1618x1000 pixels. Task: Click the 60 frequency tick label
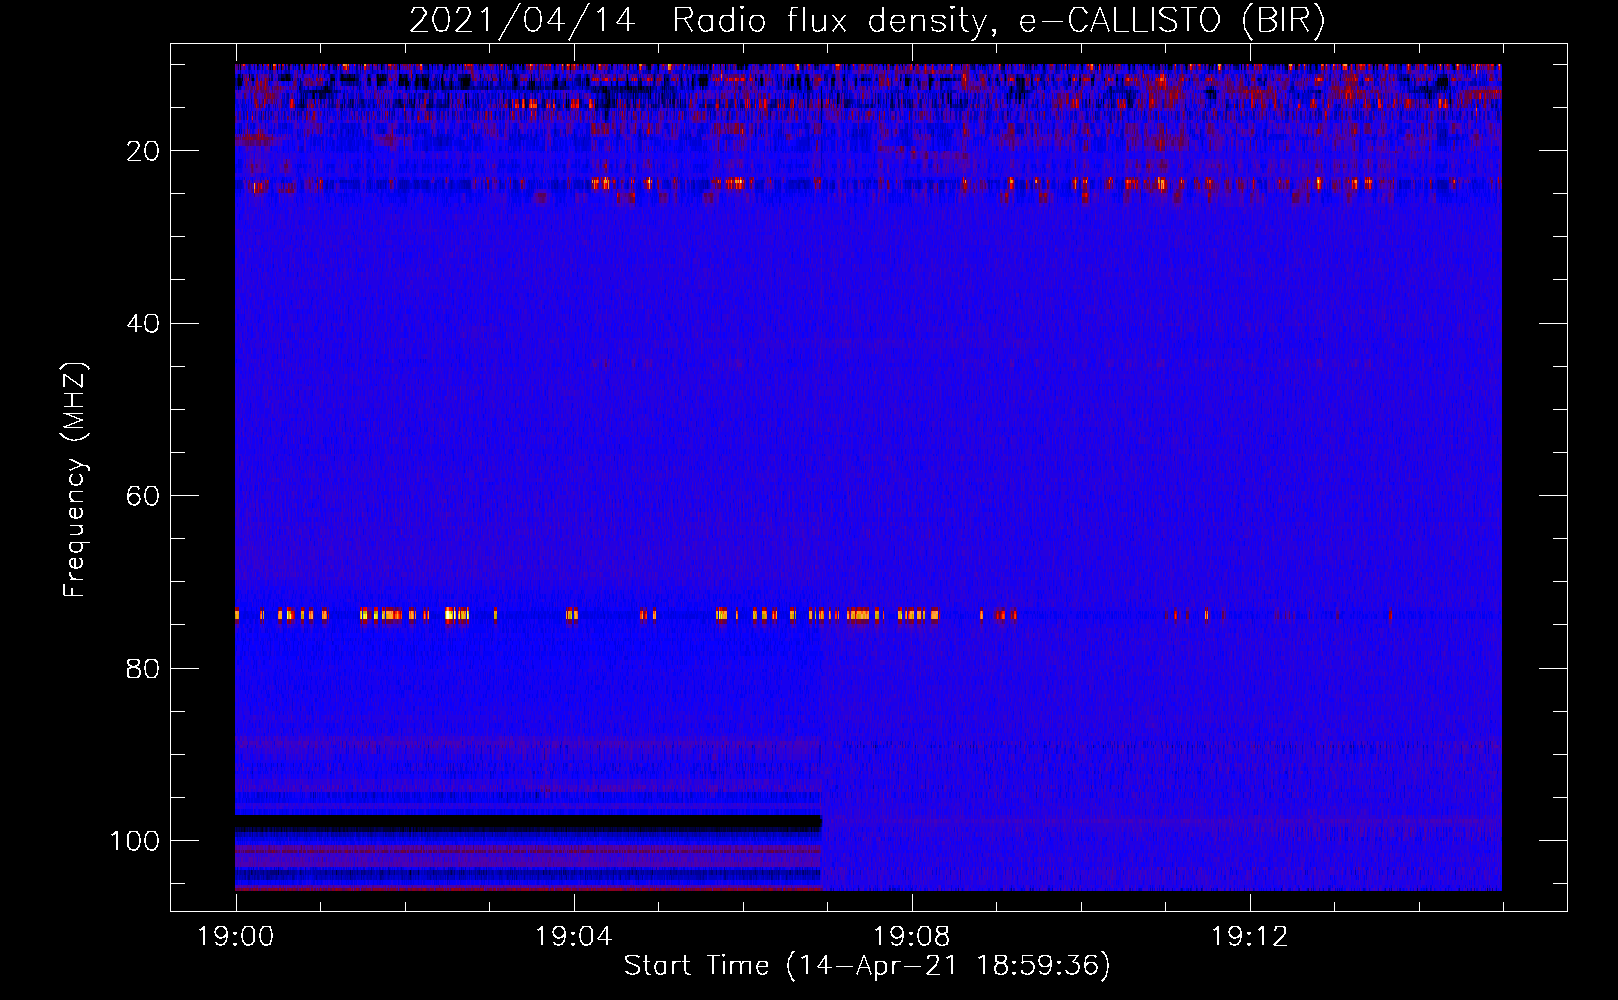coord(143,496)
